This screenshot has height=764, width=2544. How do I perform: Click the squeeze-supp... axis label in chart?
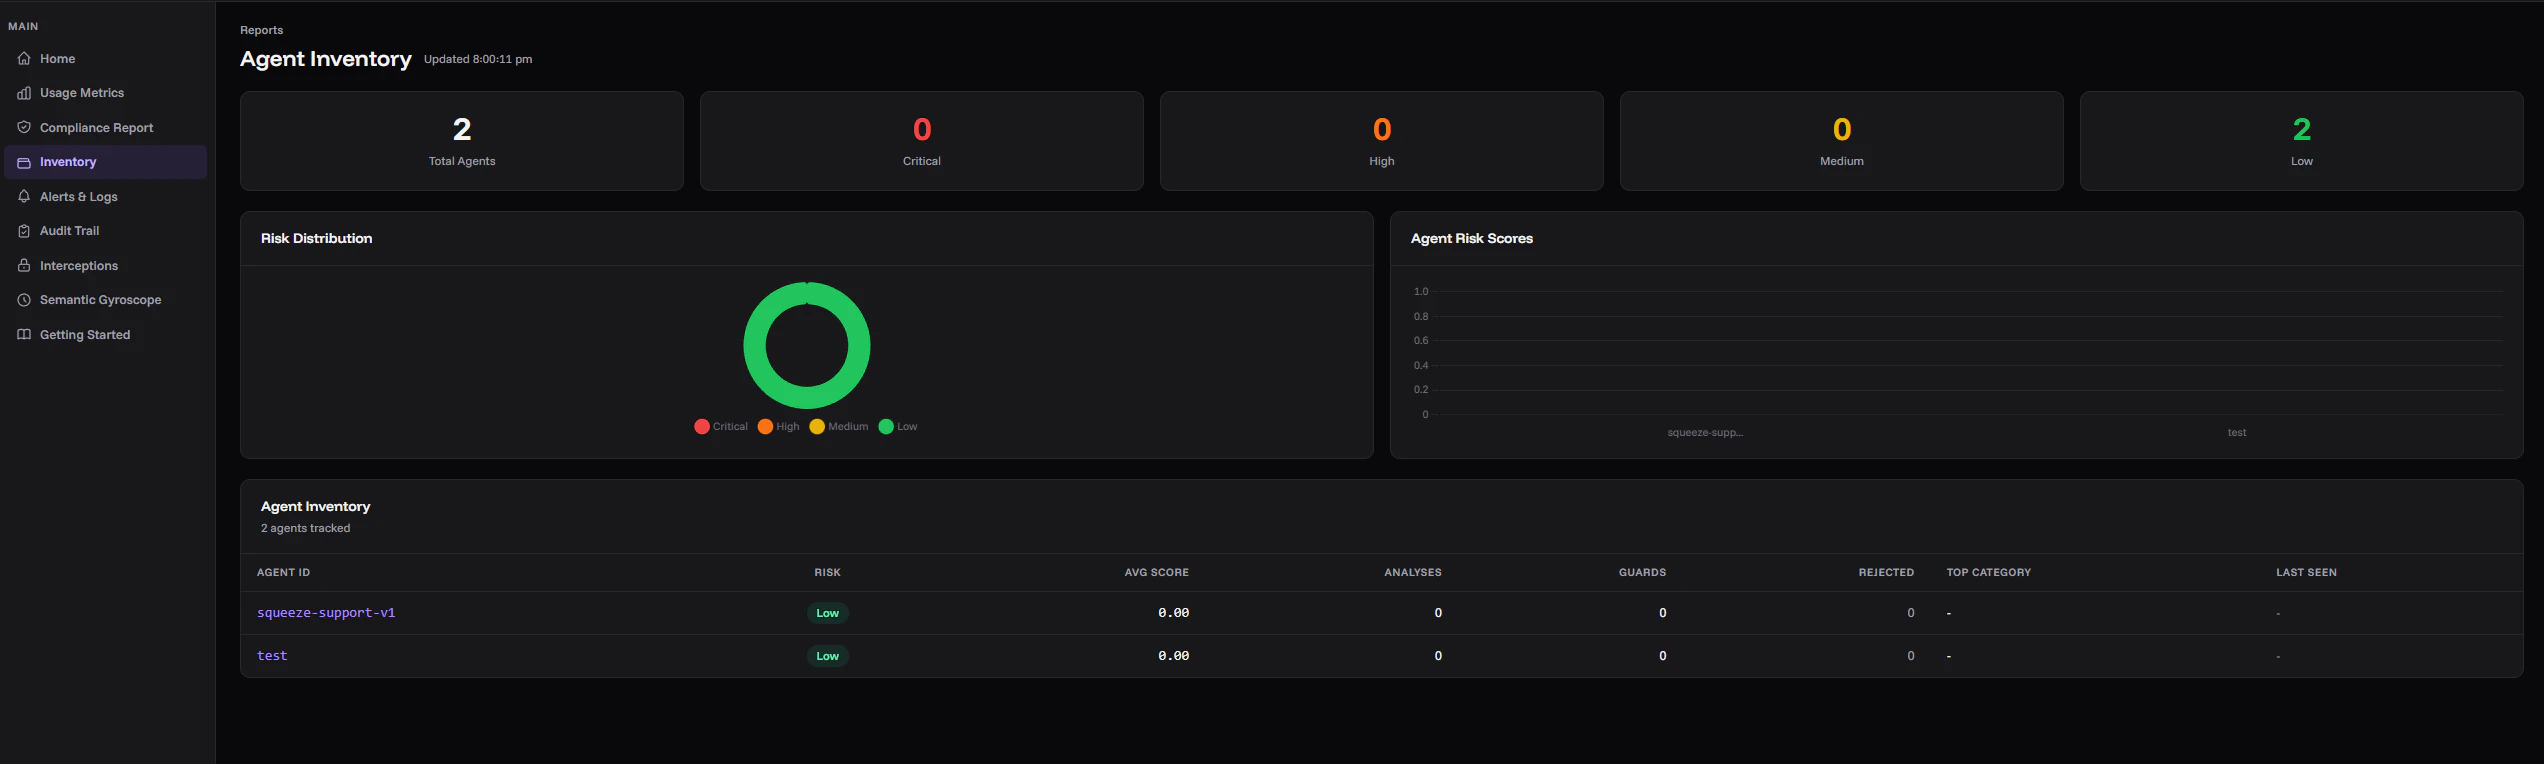pyautogui.click(x=1705, y=433)
